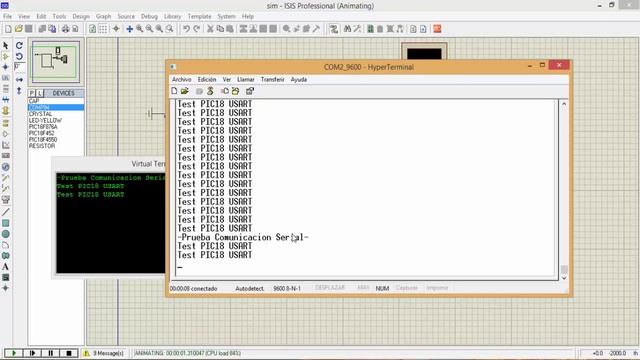Screen dimensions: 640x360
Task: Open the ISIS Template menu
Action: pos(199,16)
